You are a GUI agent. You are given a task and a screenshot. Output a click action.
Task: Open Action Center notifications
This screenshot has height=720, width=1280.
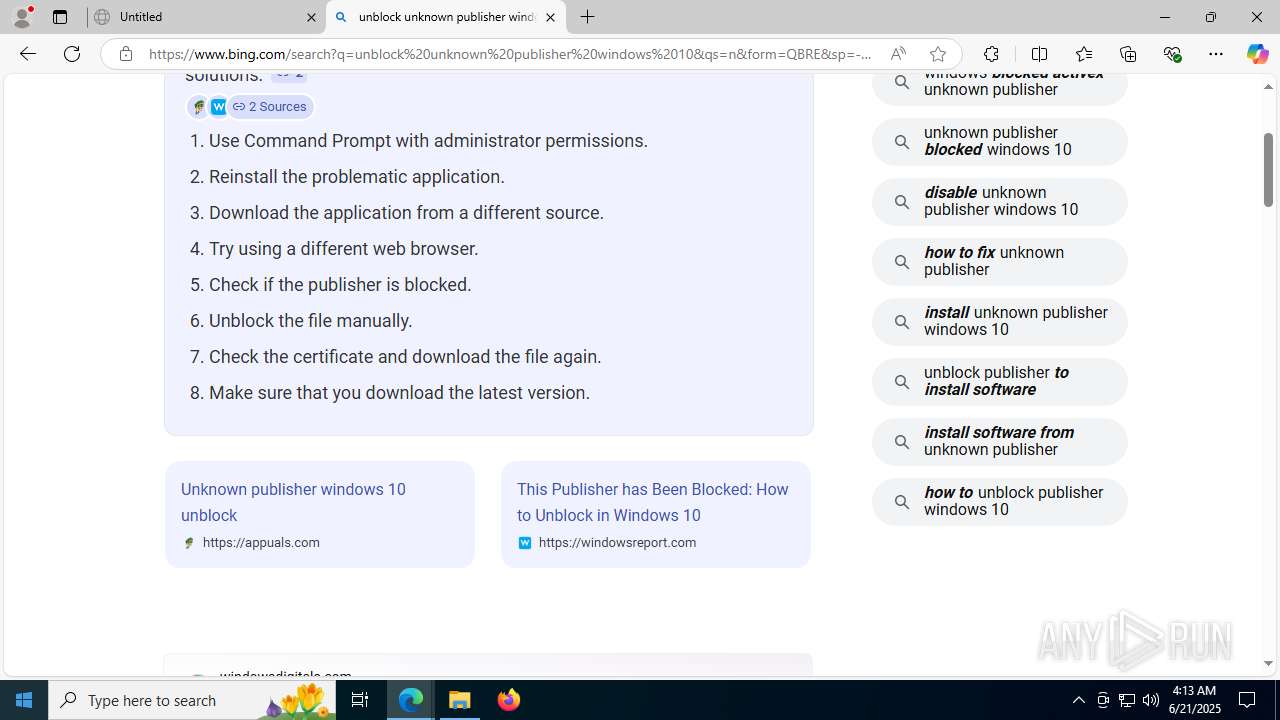click(x=1248, y=700)
